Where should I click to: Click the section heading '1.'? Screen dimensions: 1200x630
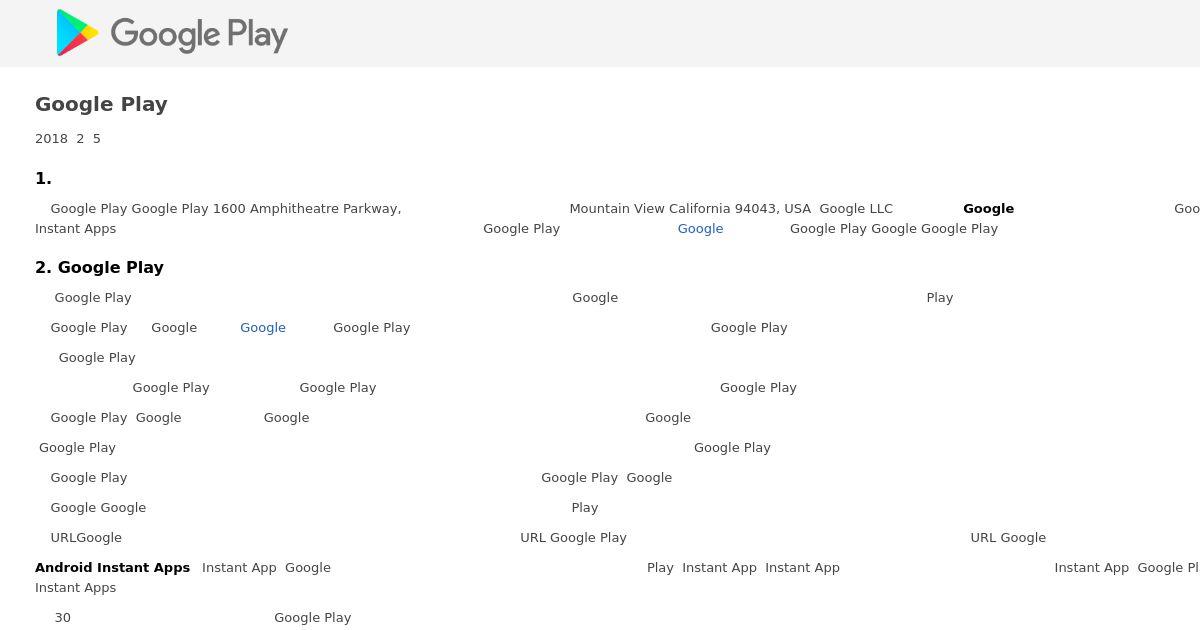pyautogui.click(x=43, y=178)
